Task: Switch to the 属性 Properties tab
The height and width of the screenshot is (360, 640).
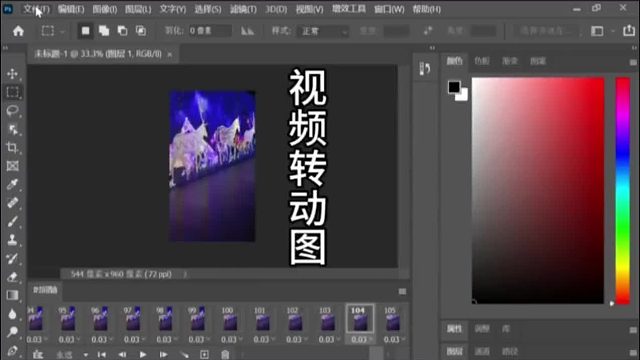Action: coord(454,329)
